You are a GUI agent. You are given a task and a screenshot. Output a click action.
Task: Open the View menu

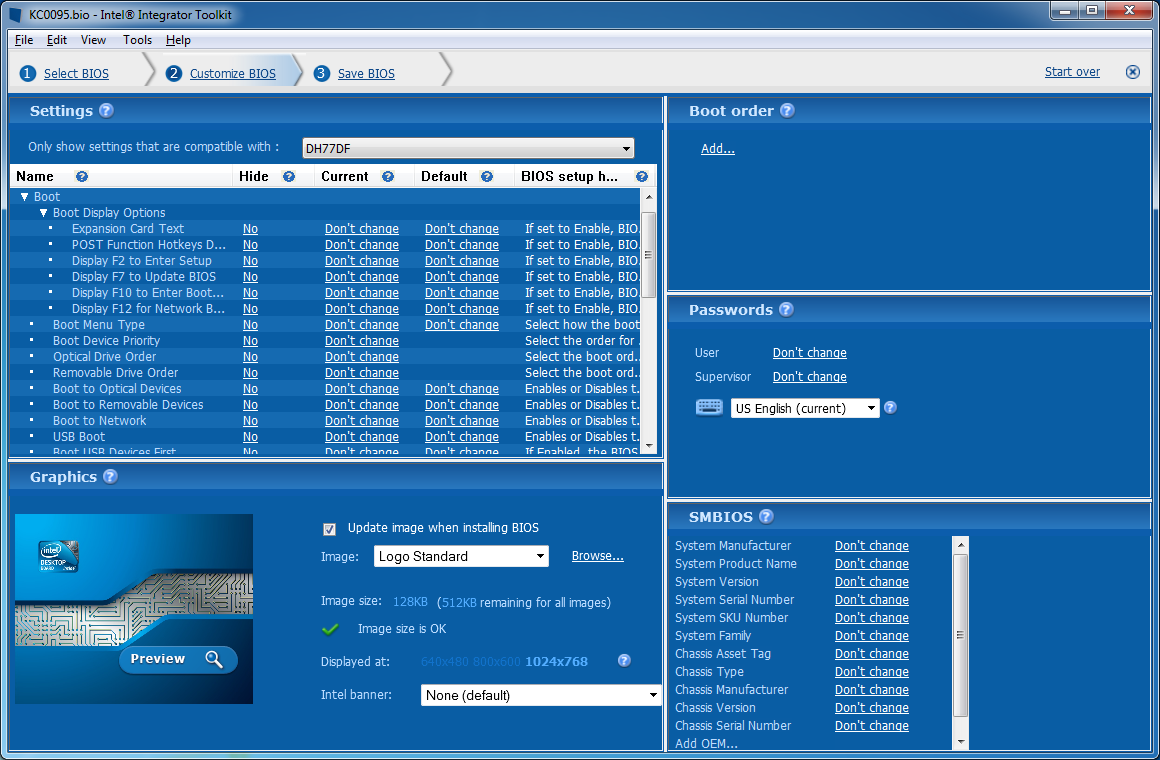(93, 40)
